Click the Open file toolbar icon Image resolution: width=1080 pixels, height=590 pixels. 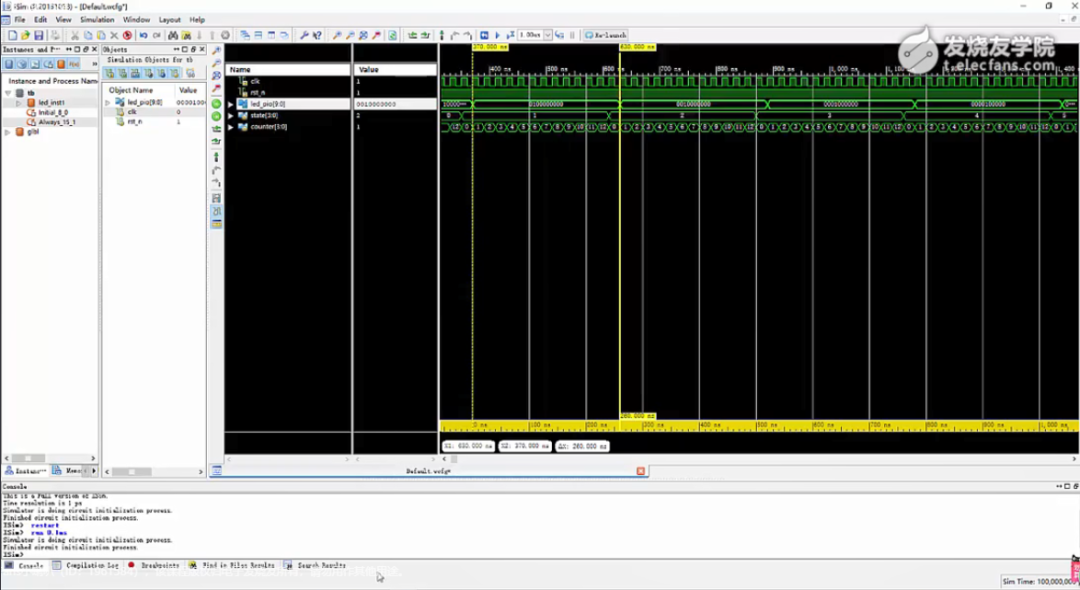click(x=25, y=35)
